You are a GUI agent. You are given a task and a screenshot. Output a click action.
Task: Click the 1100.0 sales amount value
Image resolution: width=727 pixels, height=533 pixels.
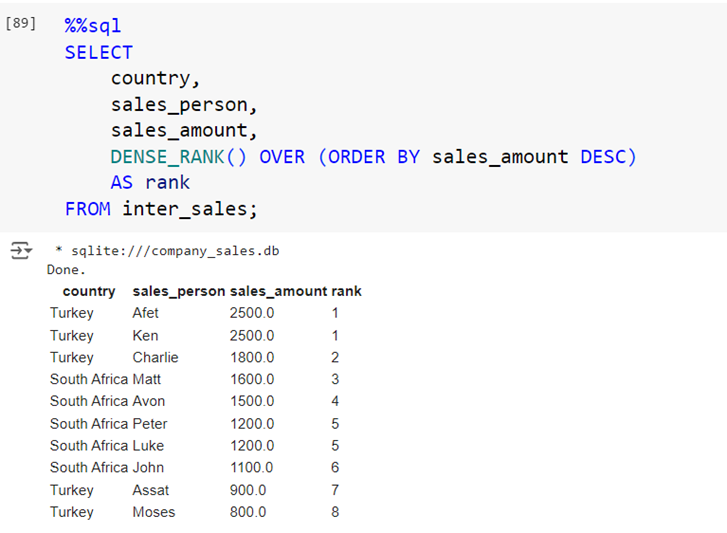tap(252, 467)
